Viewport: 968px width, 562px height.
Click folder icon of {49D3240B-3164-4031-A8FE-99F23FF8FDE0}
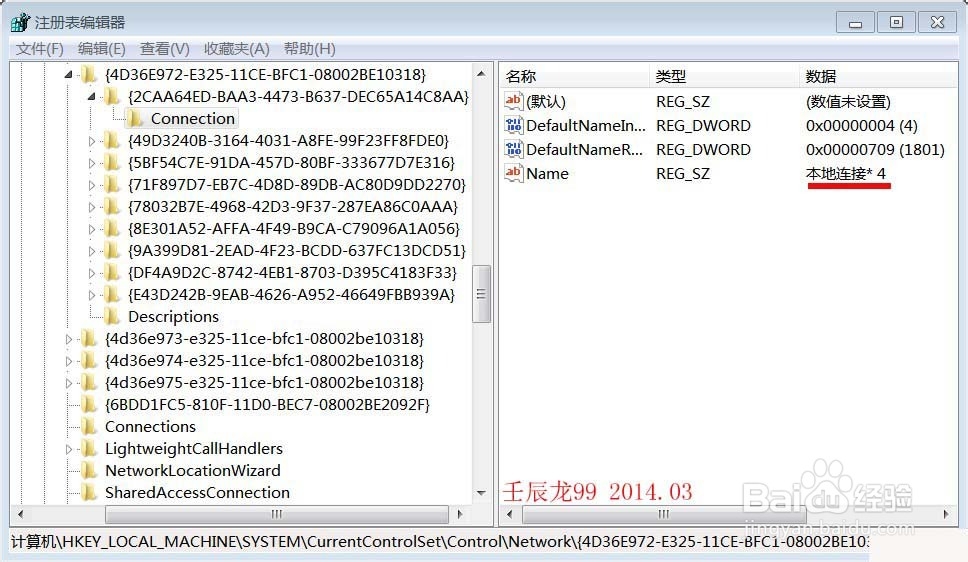point(112,141)
